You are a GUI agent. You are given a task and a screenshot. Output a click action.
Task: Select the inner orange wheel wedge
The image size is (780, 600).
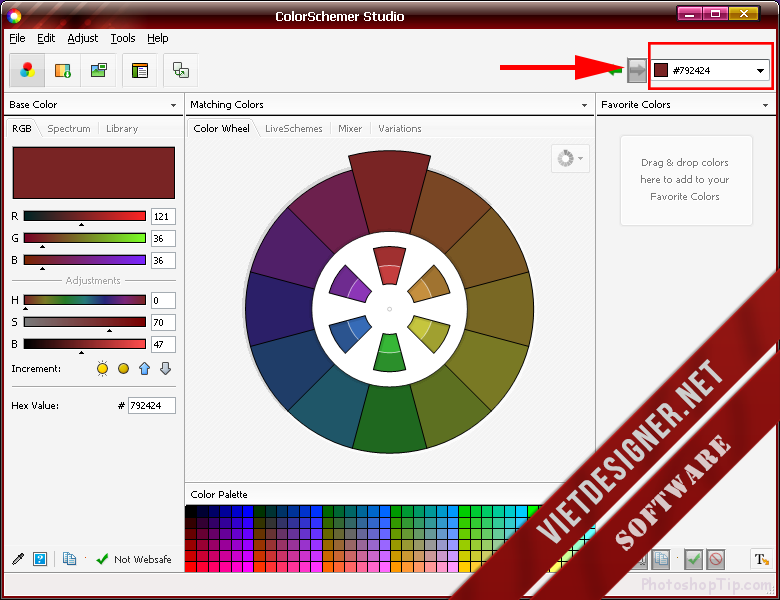coord(429,285)
